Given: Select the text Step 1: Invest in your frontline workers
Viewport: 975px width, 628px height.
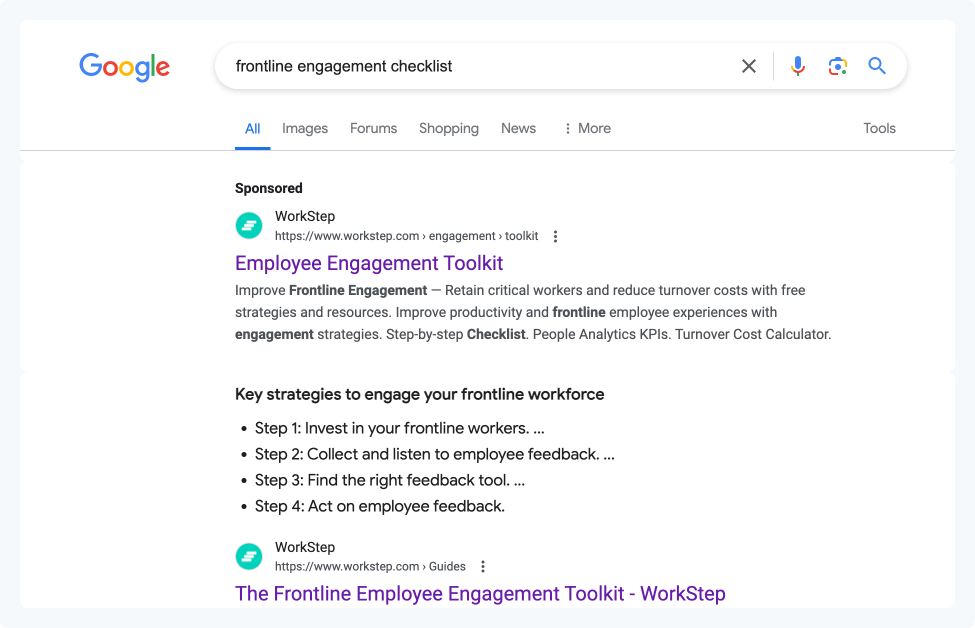Looking at the screenshot, I should tap(399, 428).
